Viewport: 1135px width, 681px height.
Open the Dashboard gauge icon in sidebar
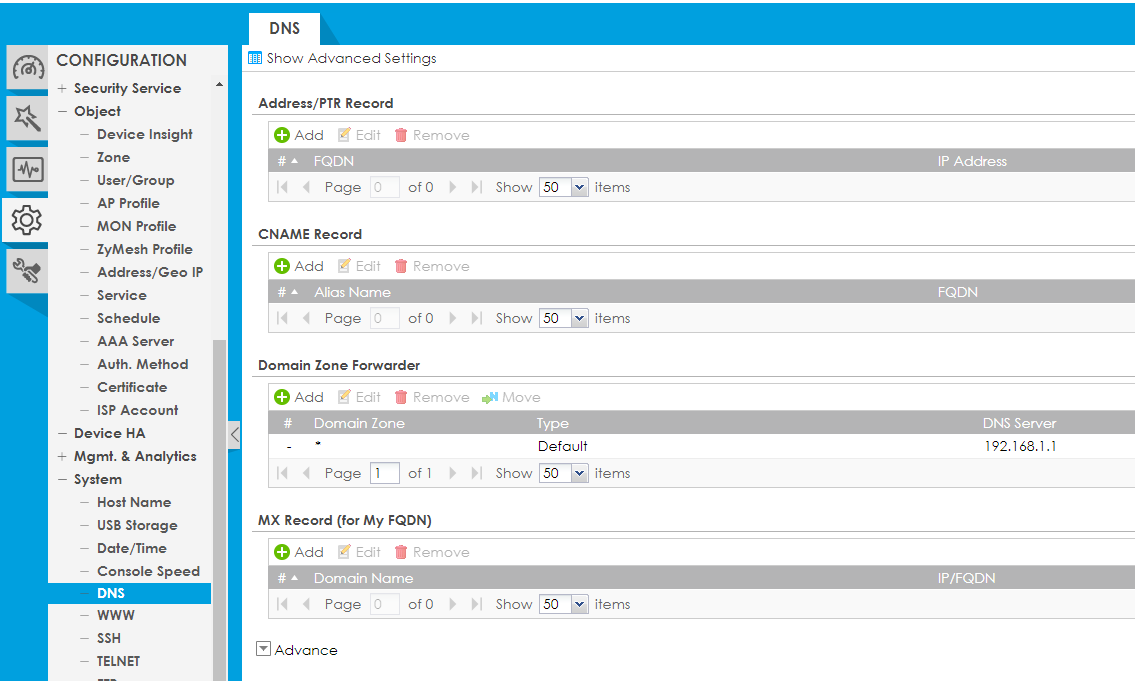point(27,69)
